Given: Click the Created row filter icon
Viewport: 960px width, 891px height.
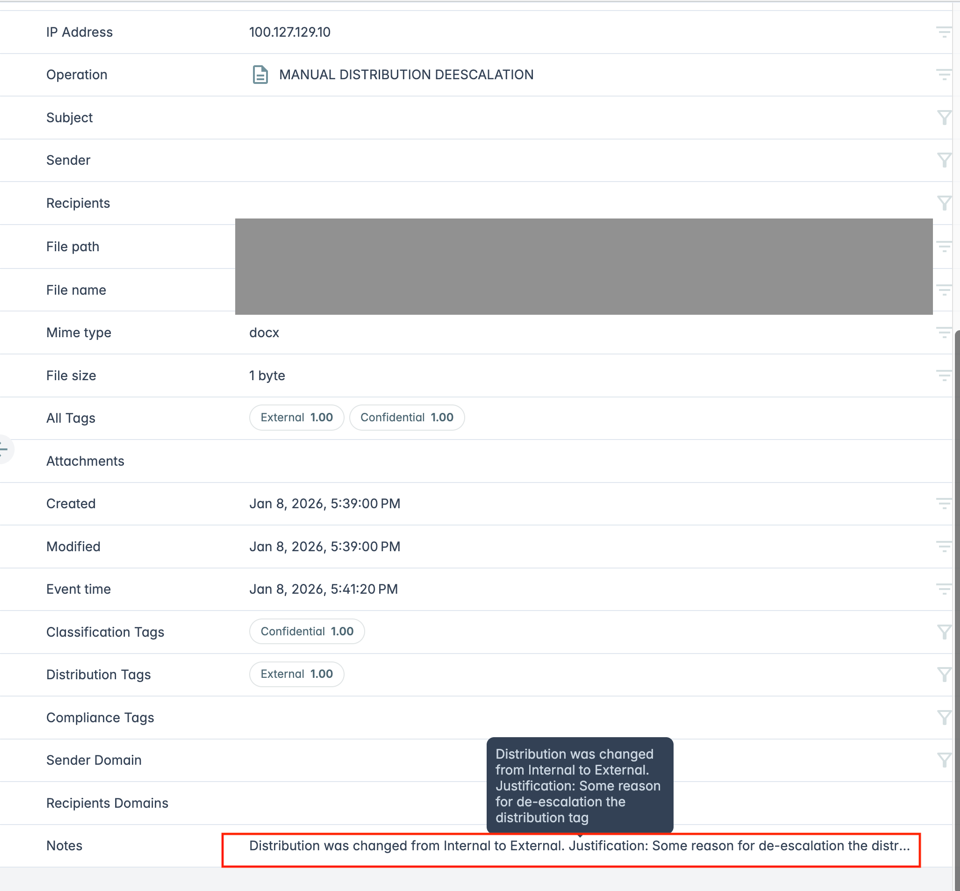Looking at the screenshot, I should click(x=943, y=504).
